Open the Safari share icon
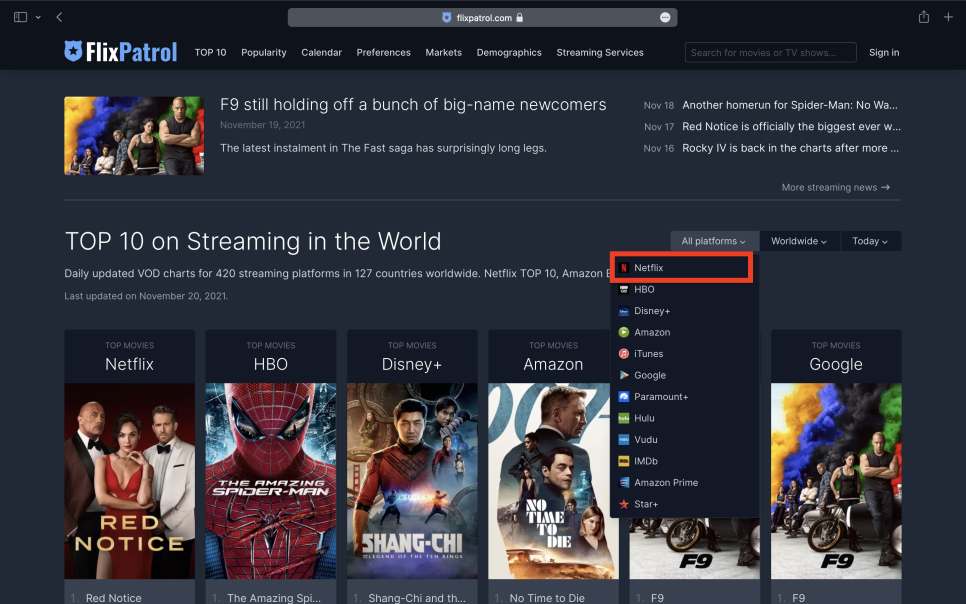The image size is (966, 604). point(923,17)
